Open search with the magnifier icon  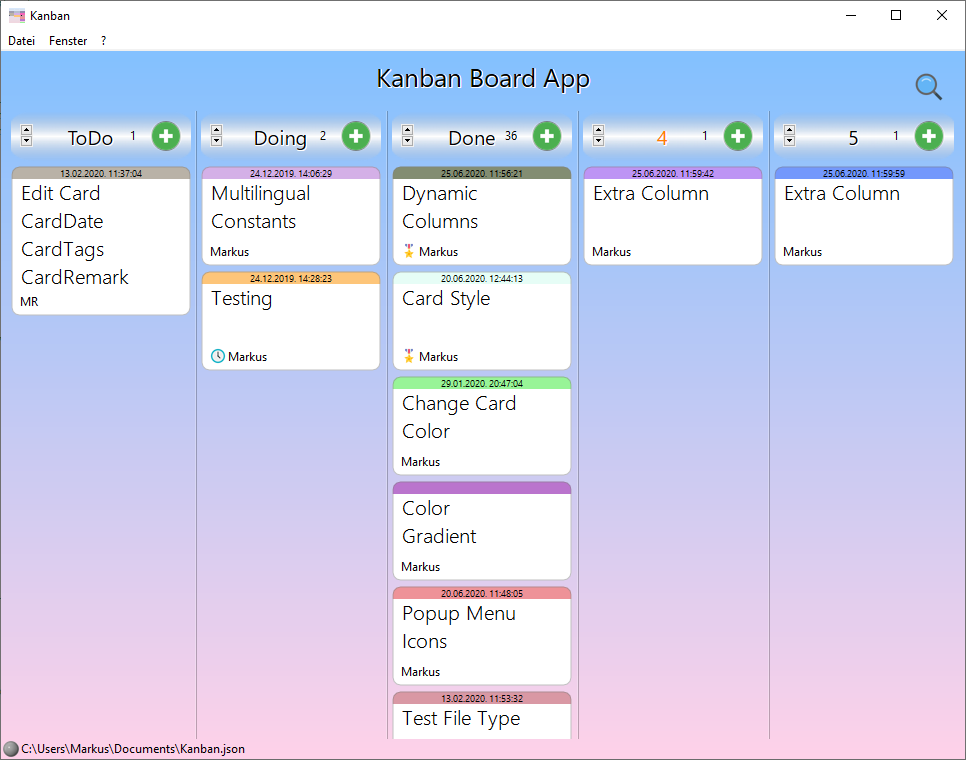click(928, 87)
